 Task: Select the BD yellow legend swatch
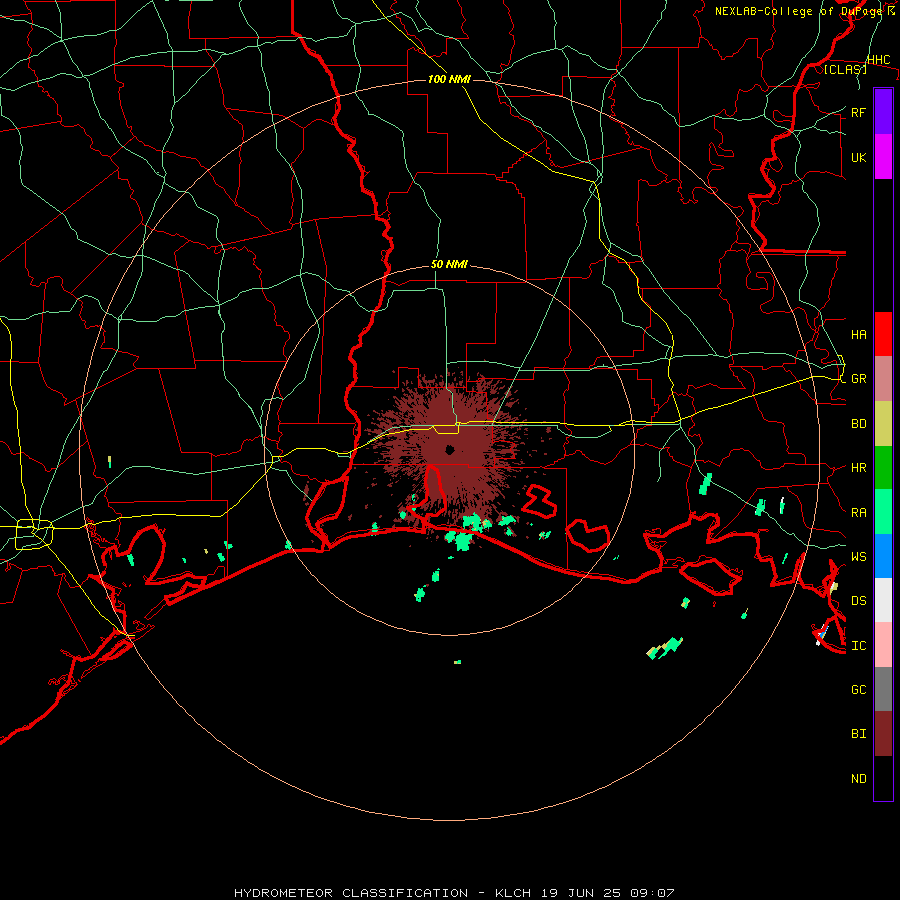pyautogui.click(x=883, y=424)
